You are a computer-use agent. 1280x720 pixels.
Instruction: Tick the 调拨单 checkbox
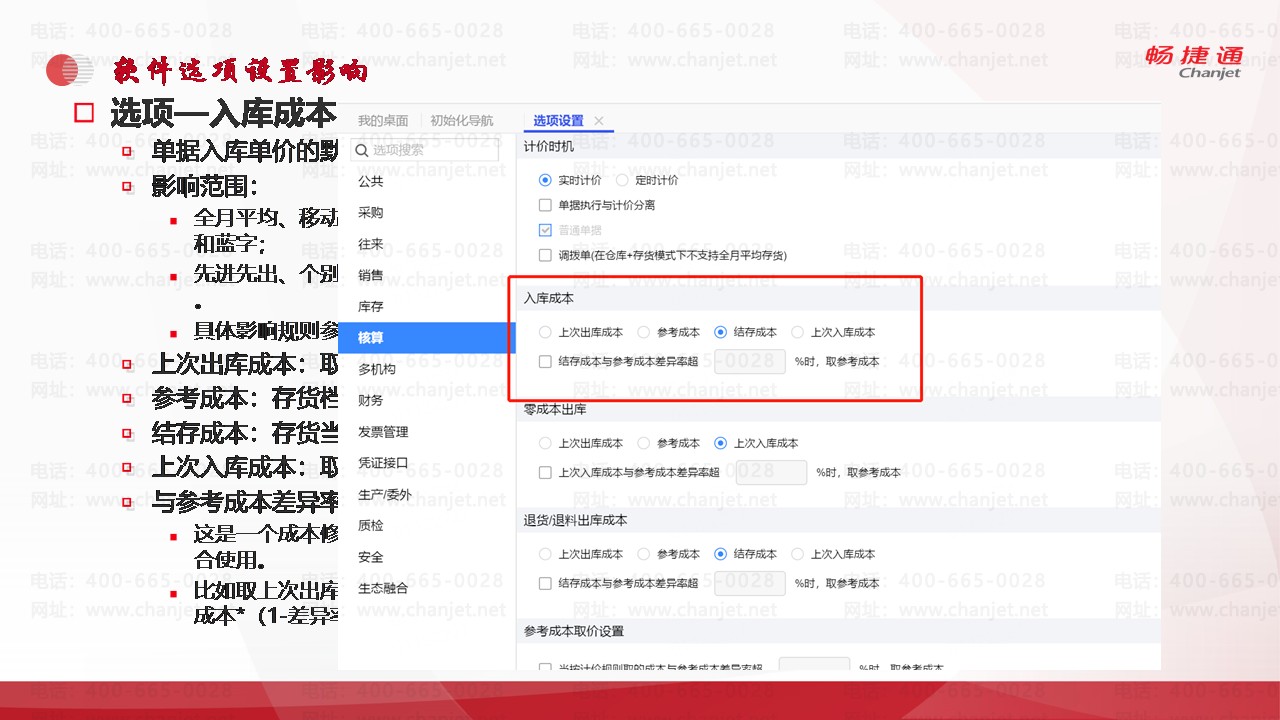(545, 255)
